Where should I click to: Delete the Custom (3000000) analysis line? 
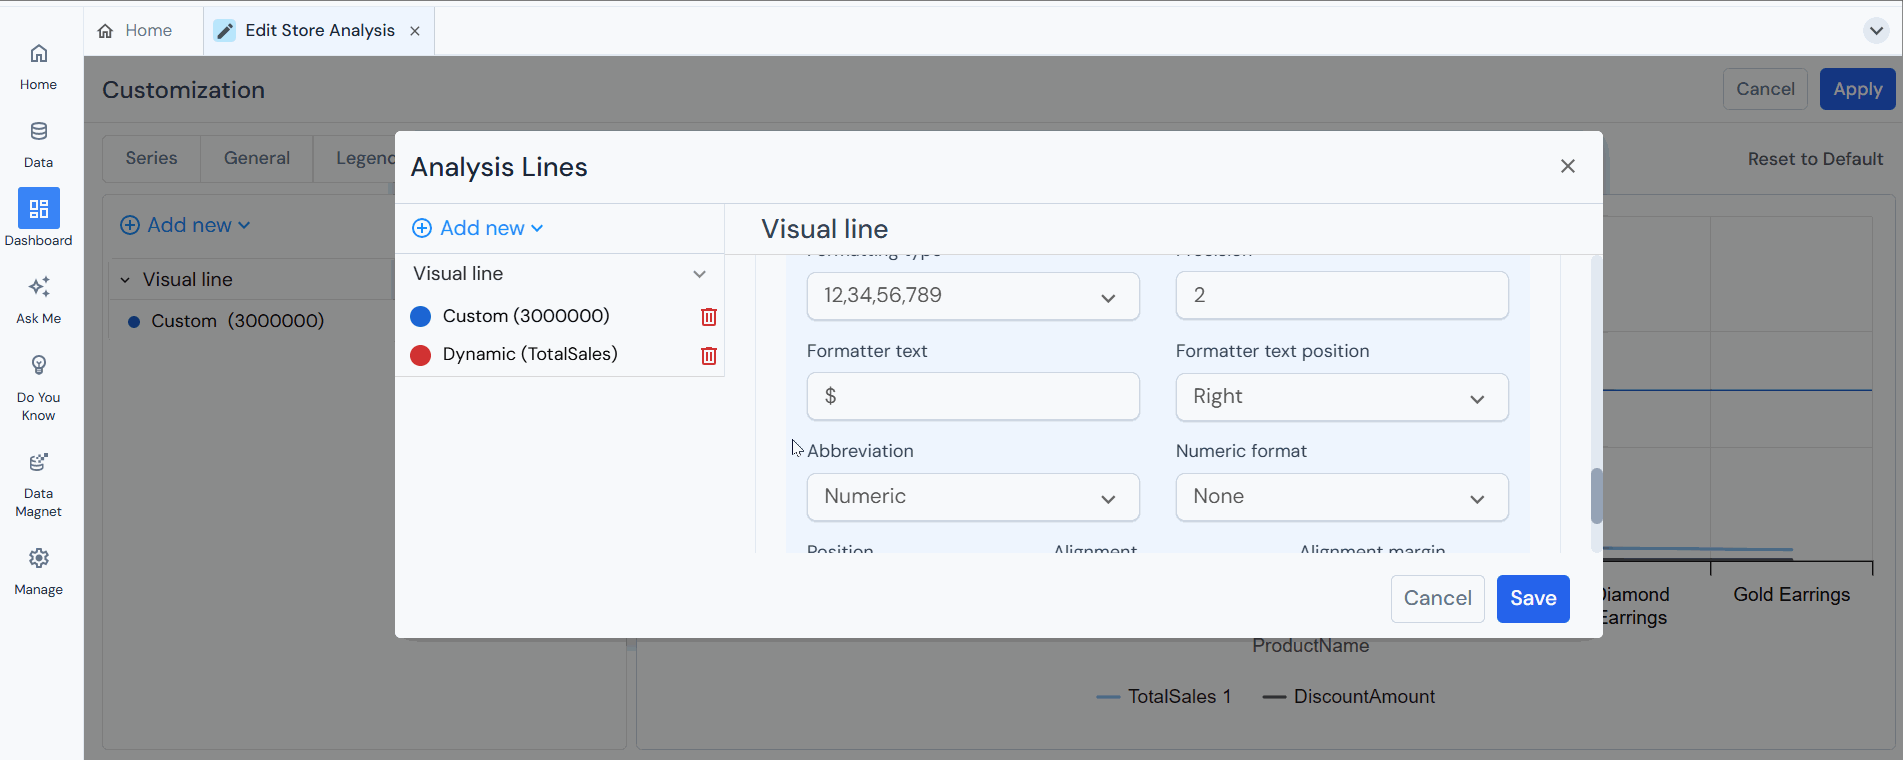point(708,317)
